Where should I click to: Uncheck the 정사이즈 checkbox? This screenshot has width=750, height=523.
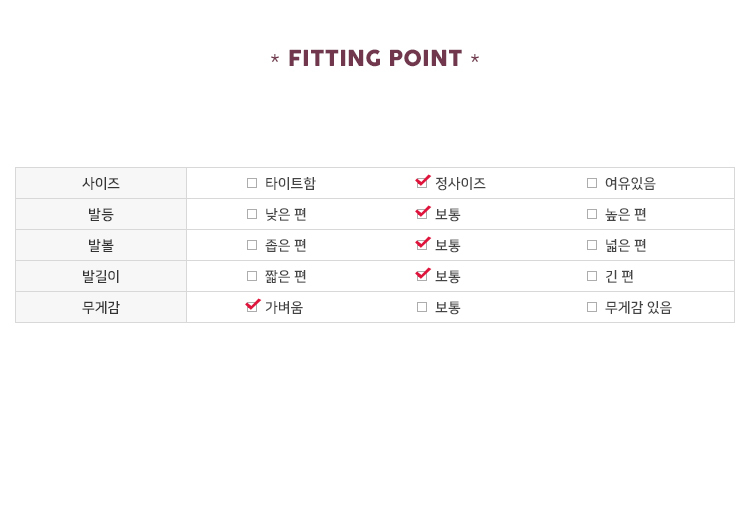click(422, 183)
